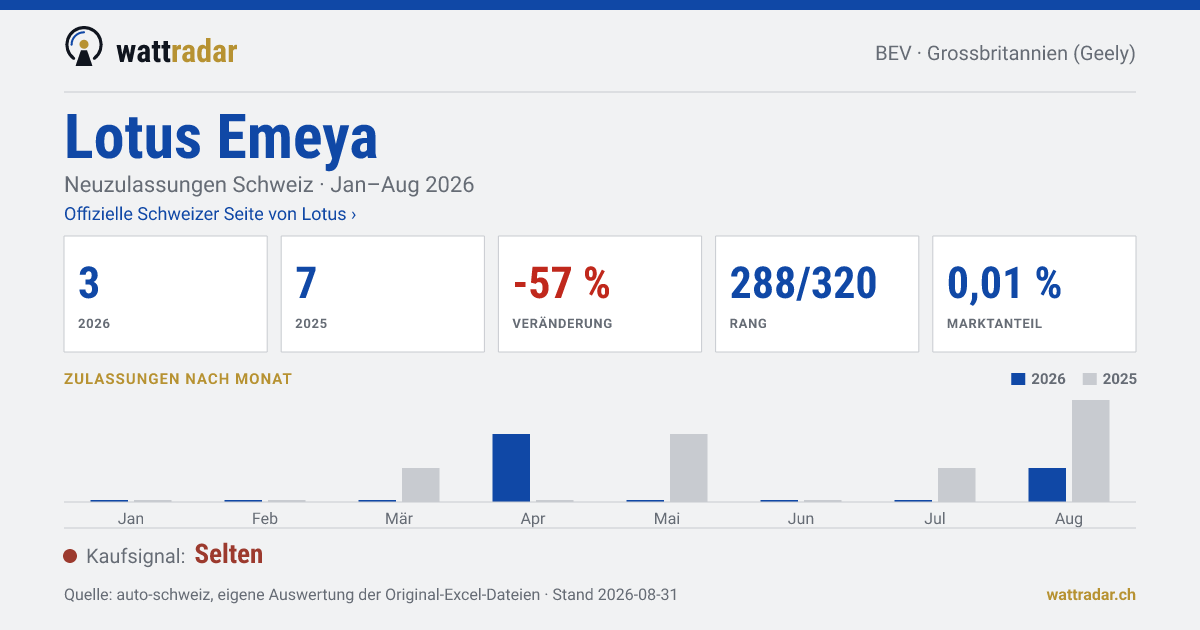Image resolution: width=1200 pixels, height=630 pixels.
Task: Click the blue April 2026 bar
Action: point(511,468)
